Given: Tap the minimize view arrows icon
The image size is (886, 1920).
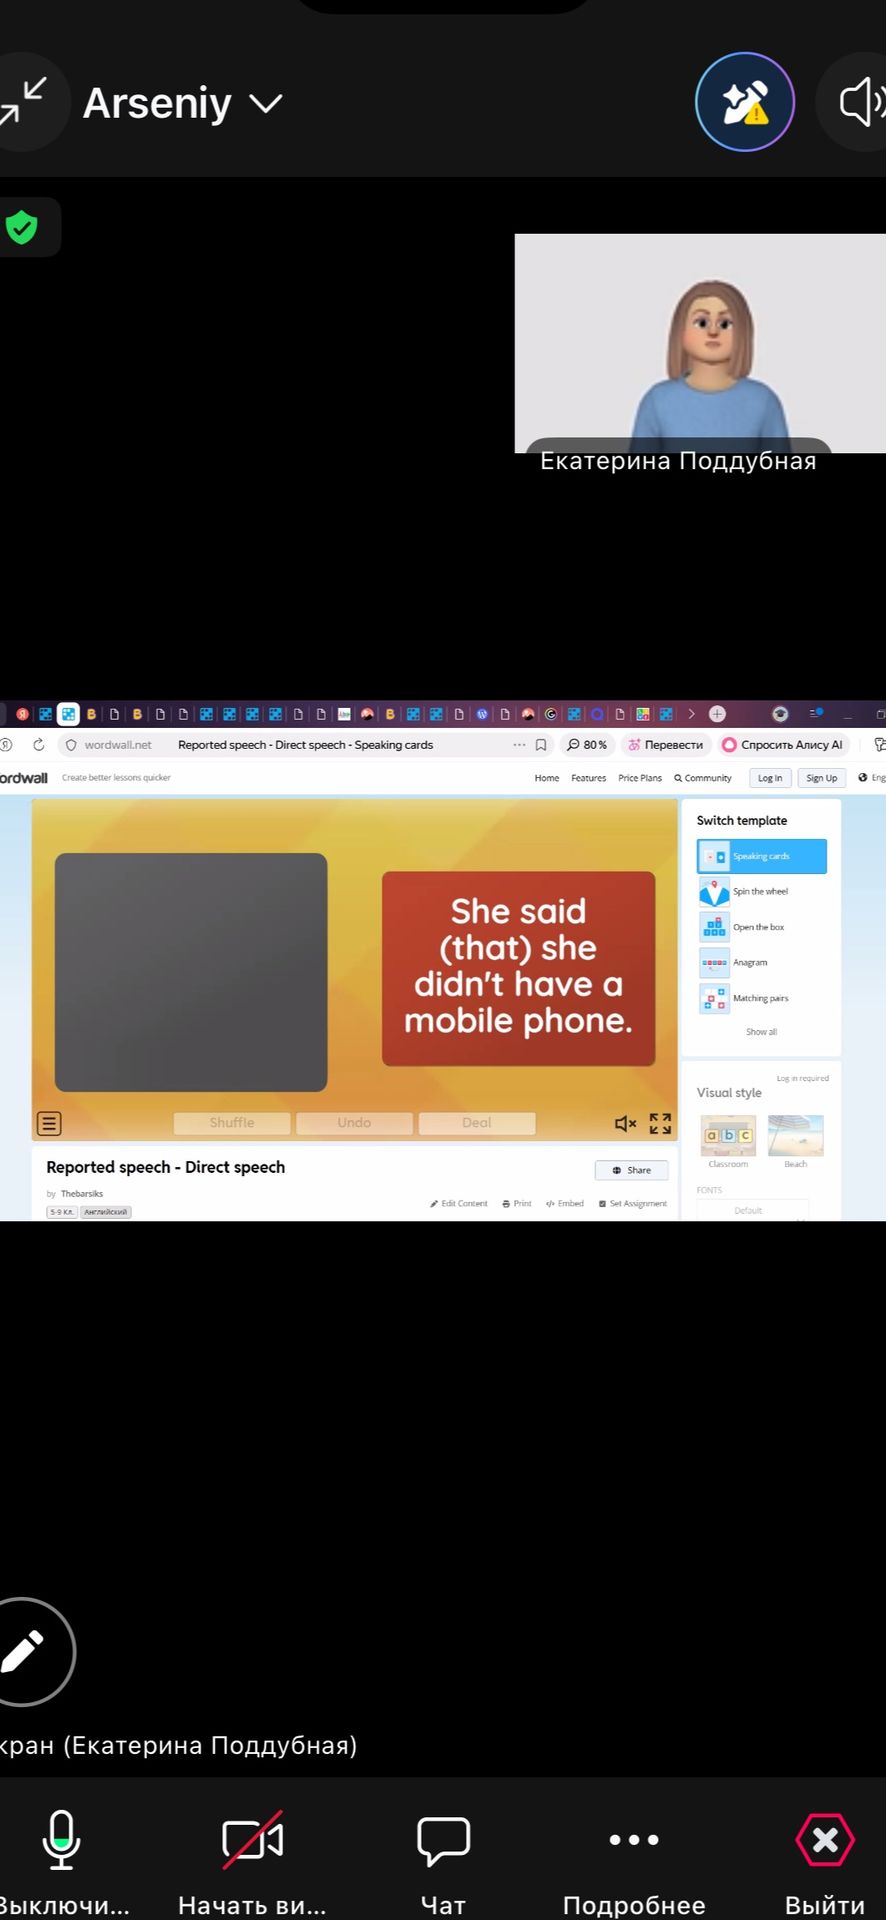Looking at the screenshot, I should [22, 102].
